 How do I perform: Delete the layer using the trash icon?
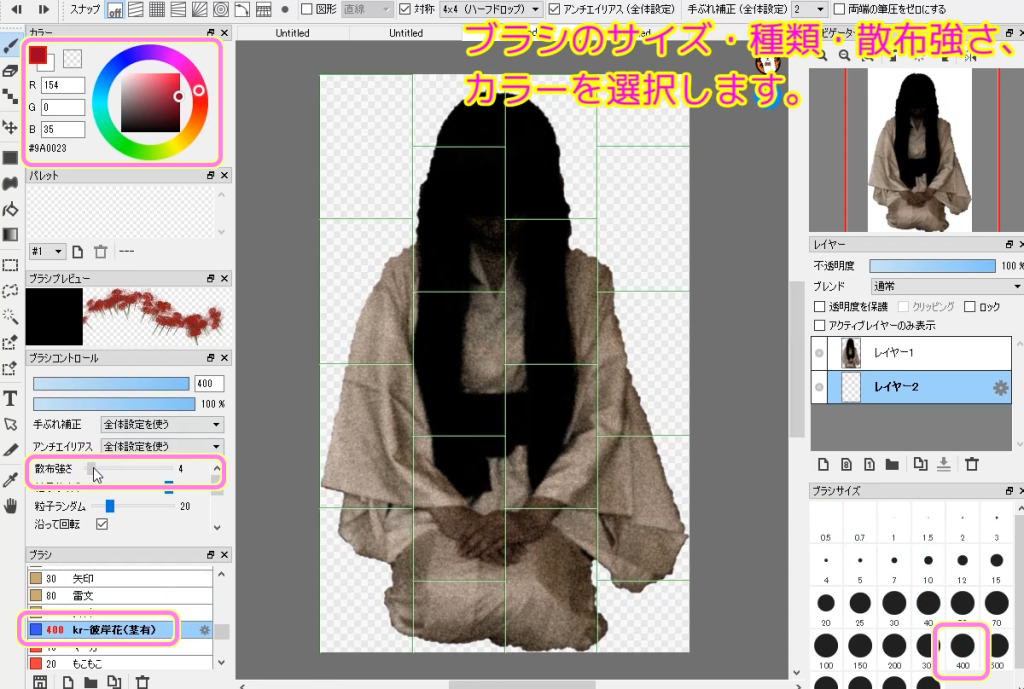coord(971,462)
